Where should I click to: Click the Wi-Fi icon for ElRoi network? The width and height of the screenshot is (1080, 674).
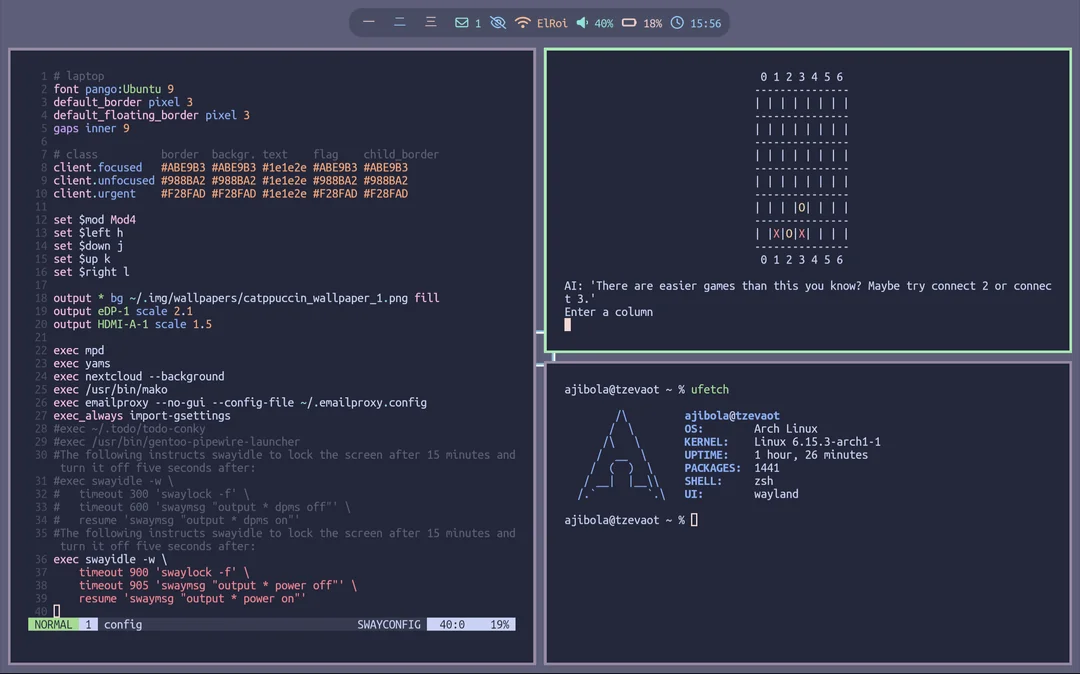point(523,23)
